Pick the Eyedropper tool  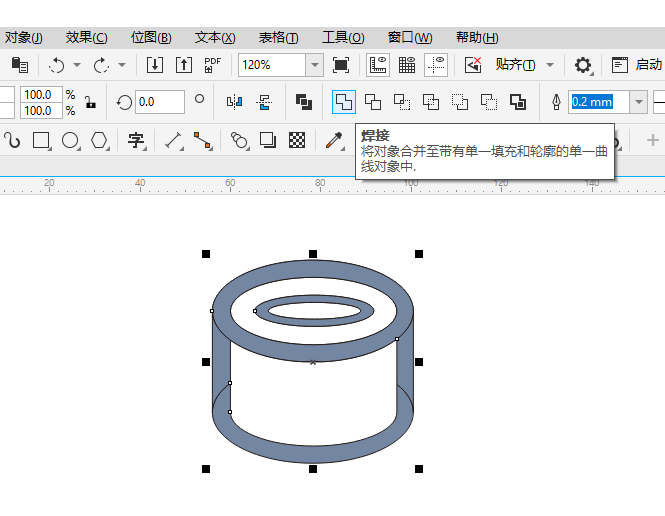click(x=332, y=141)
